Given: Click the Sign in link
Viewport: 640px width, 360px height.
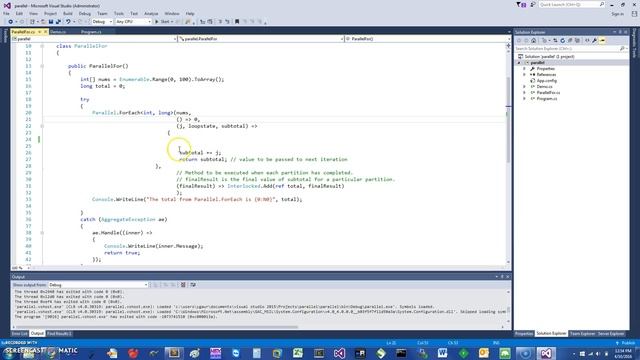Looking at the screenshot, I should tap(617, 14).
